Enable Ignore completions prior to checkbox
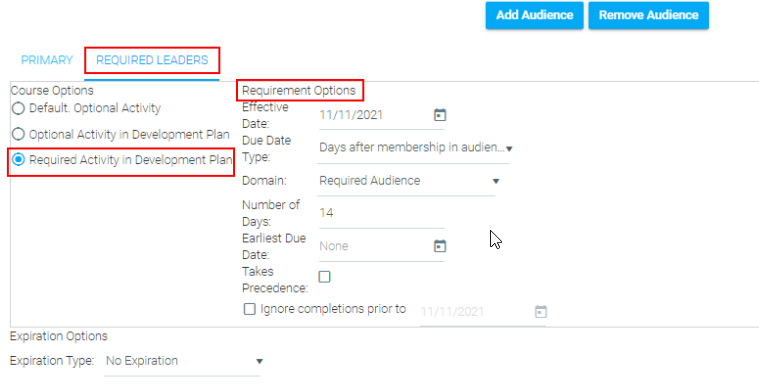Image resolution: width=759 pixels, height=385 pixels. click(x=249, y=309)
